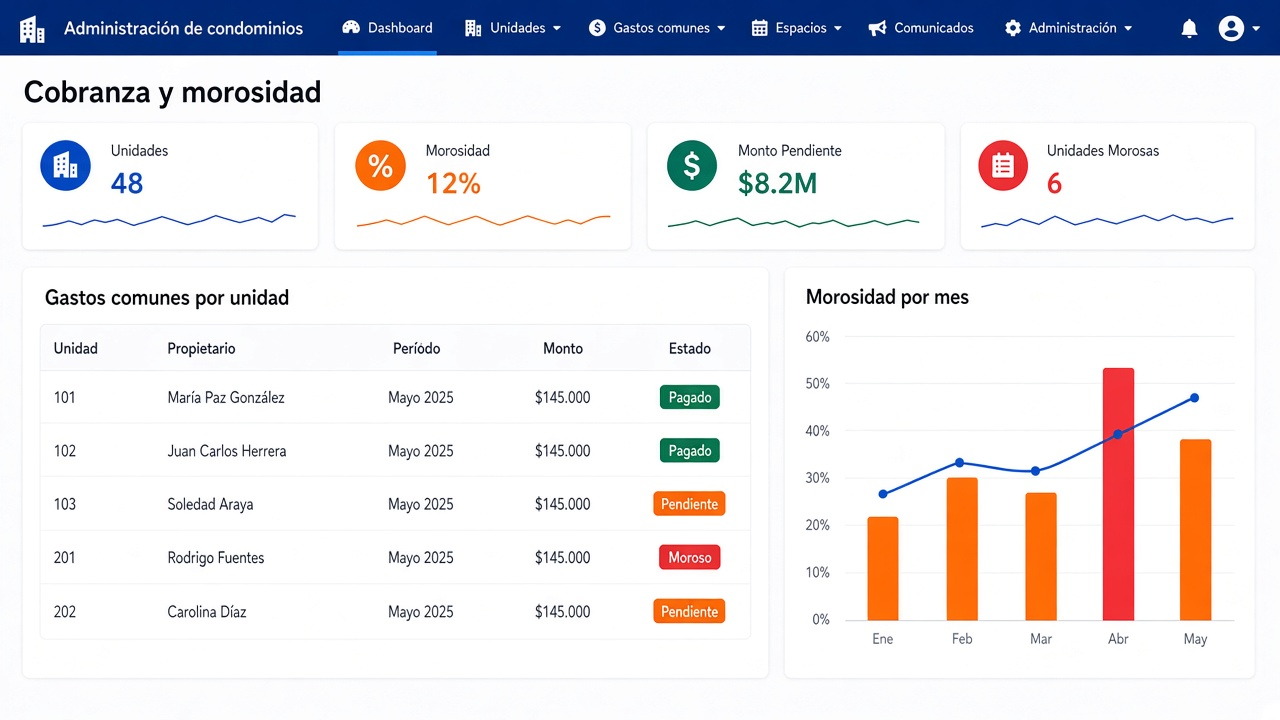Click Pendiente badge for Soledad Araya

coord(689,504)
